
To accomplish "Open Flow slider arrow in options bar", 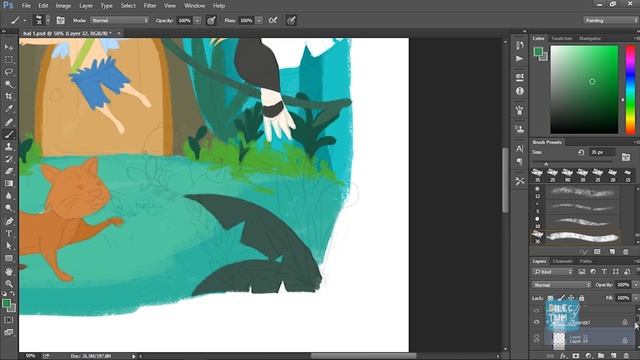I will tap(259, 20).
